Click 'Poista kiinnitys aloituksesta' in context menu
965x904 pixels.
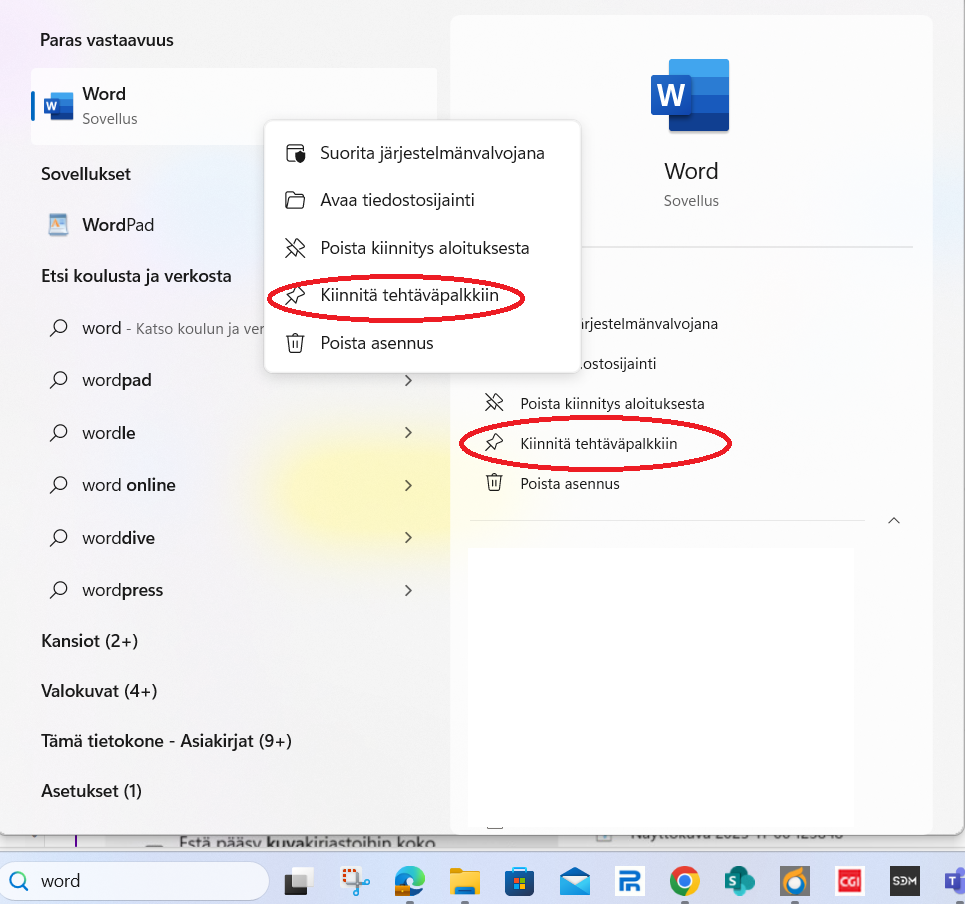[x=424, y=248]
